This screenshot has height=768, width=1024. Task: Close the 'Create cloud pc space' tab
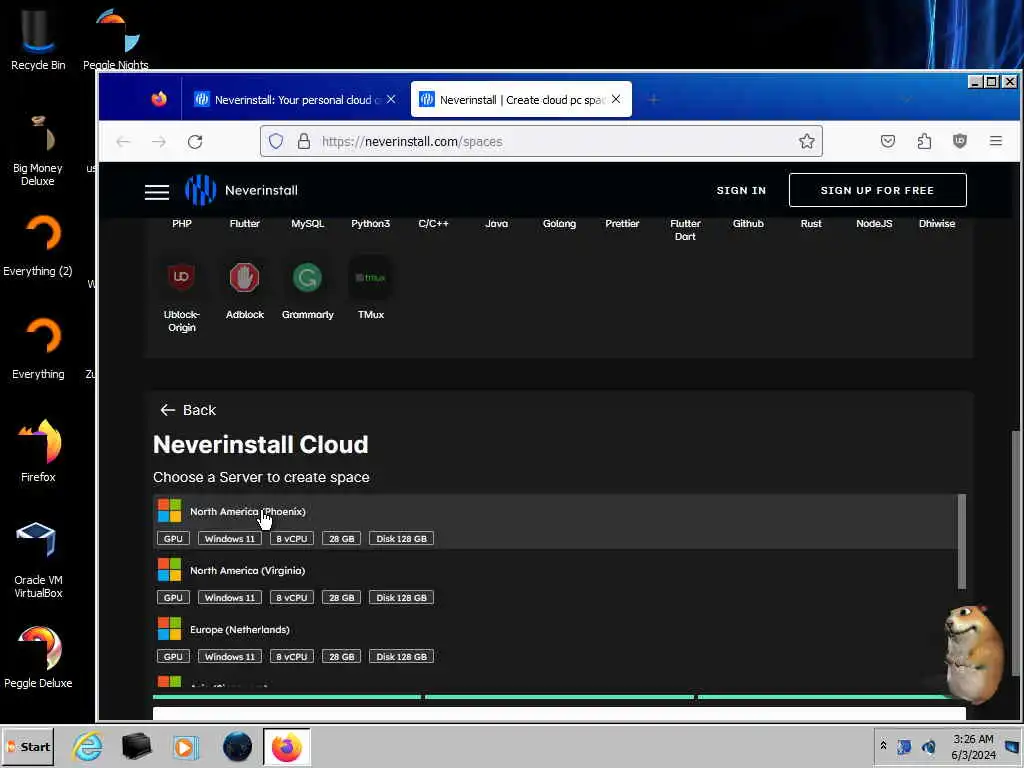click(x=616, y=99)
